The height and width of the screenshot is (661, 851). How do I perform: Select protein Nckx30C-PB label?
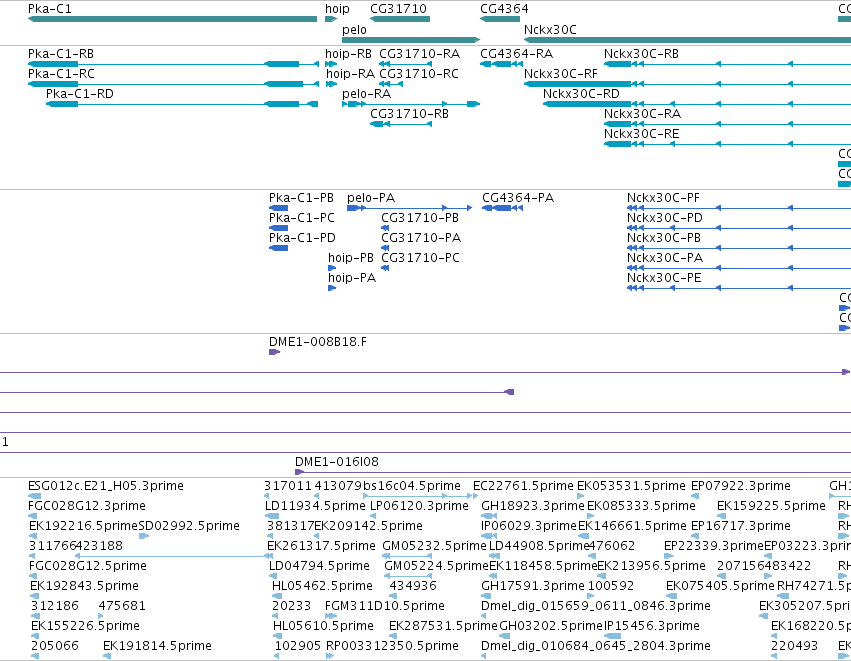click(x=664, y=238)
